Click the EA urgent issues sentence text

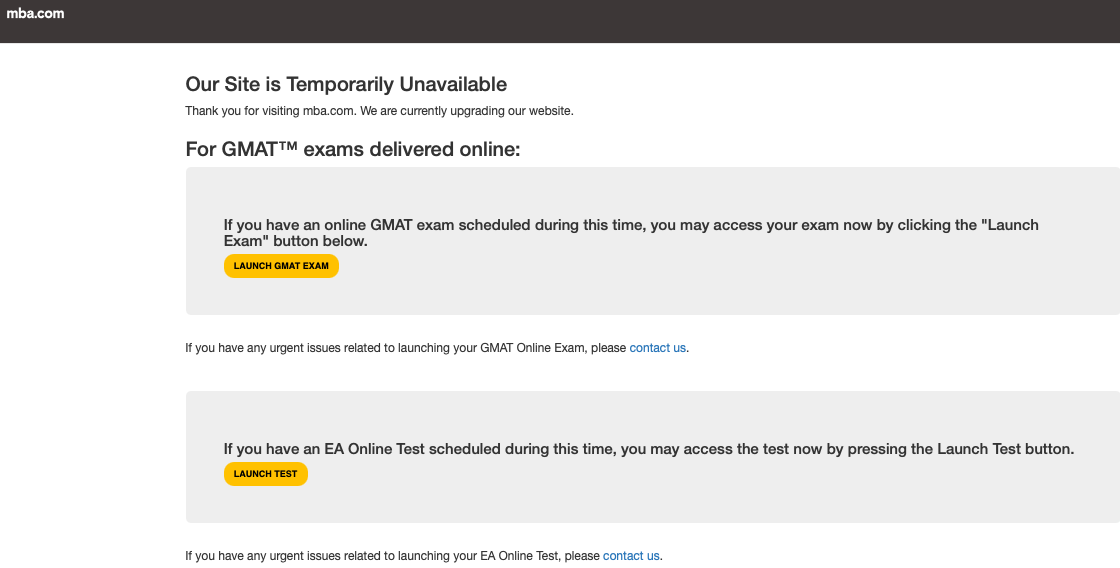pos(392,556)
